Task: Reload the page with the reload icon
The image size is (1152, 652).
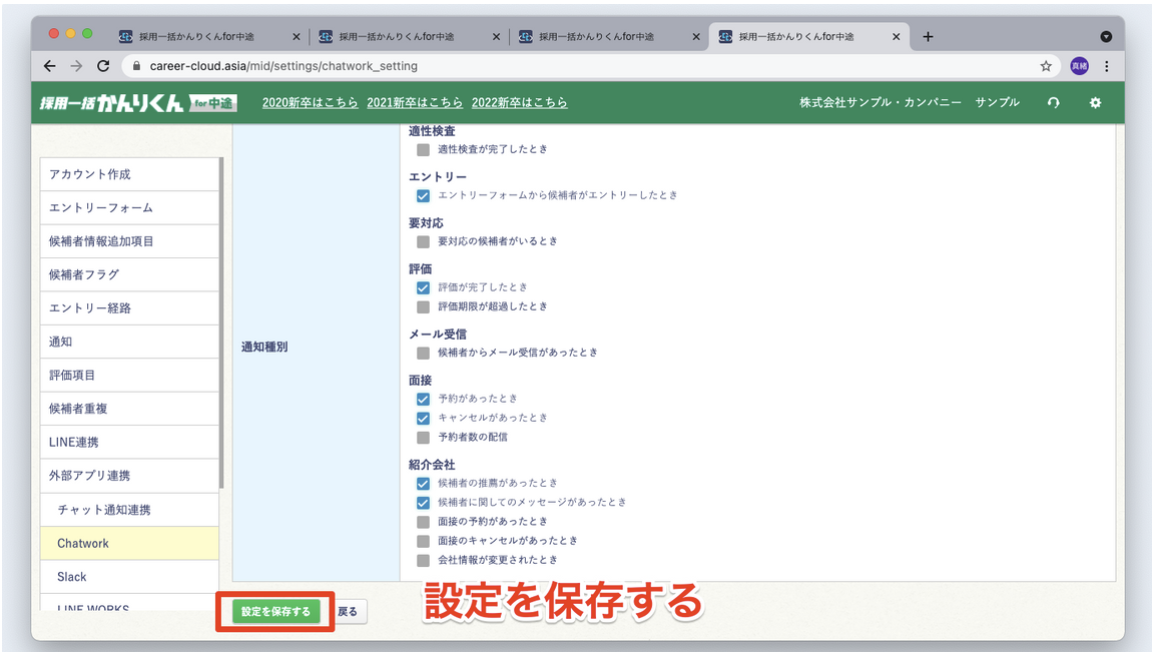Action: pos(103,64)
